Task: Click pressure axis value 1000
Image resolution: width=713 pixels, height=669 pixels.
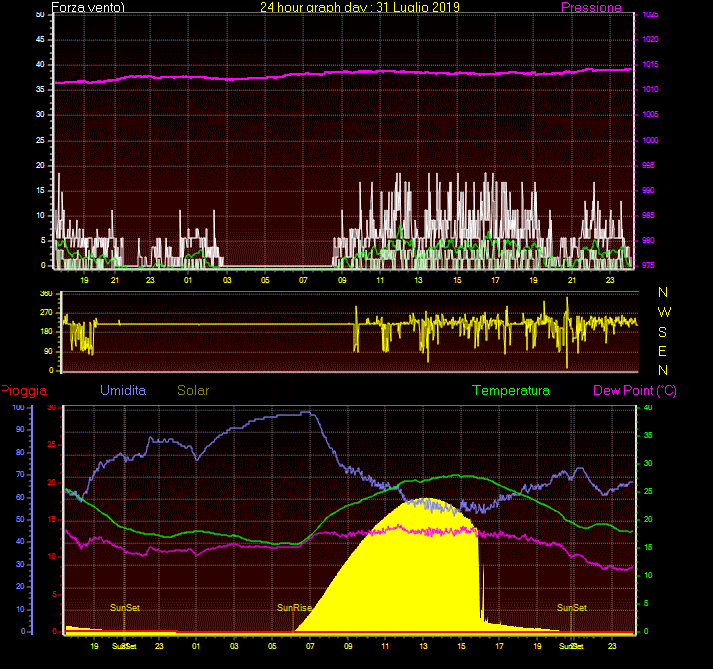Action: (x=650, y=140)
